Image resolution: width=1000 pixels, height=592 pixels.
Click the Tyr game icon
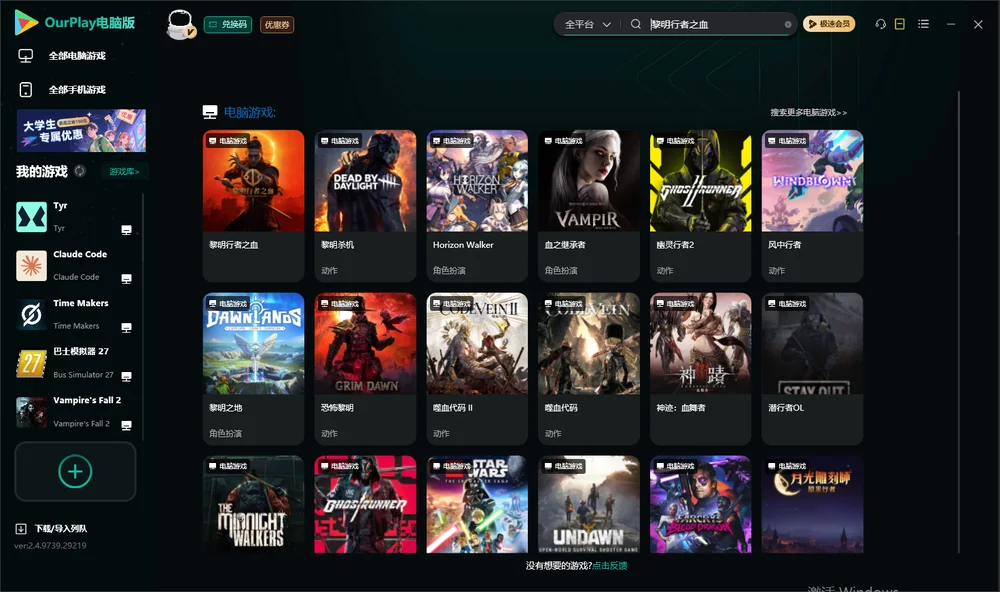pyautogui.click(x=31, y=217)
